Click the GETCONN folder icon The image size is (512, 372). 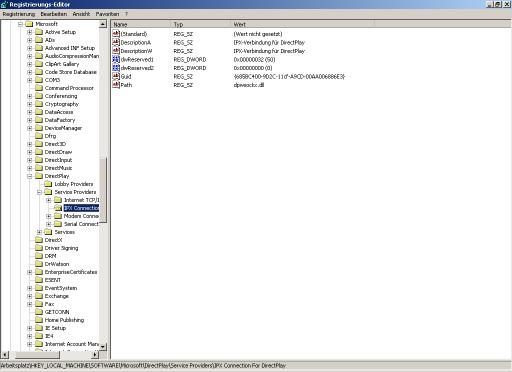39,312
